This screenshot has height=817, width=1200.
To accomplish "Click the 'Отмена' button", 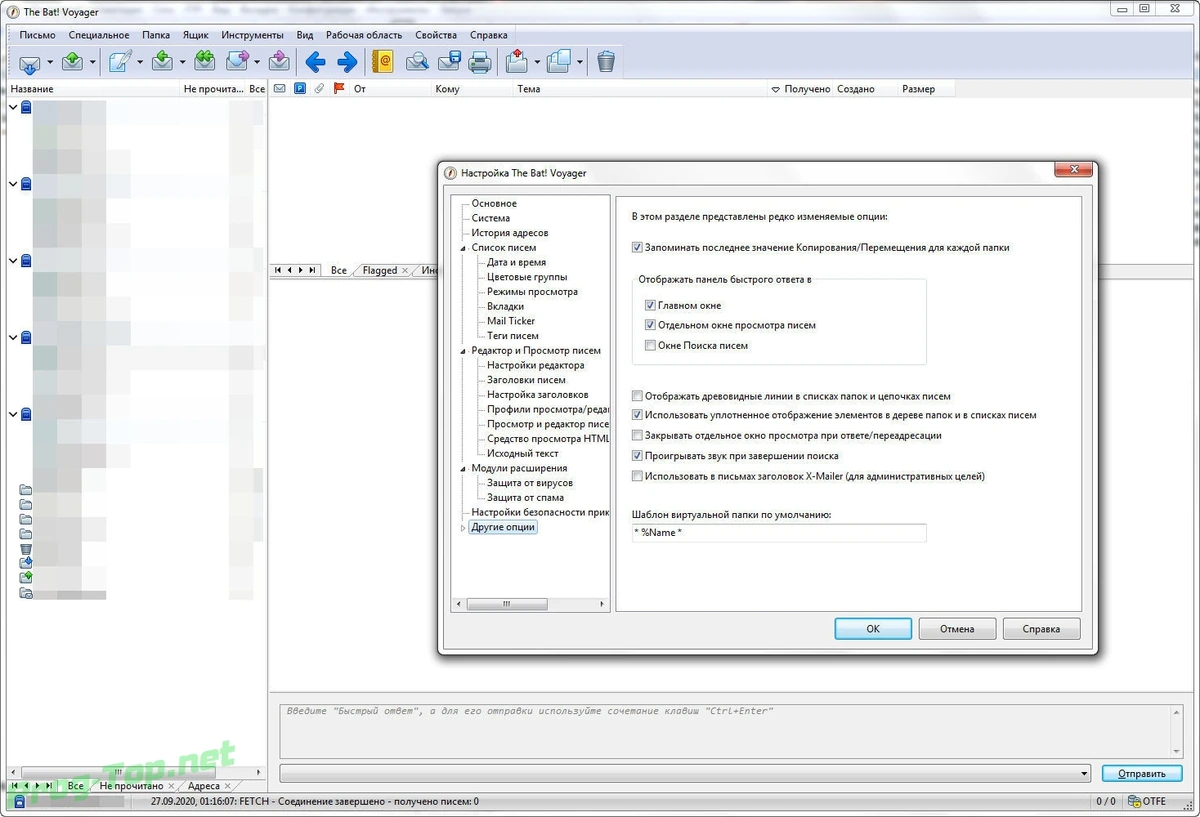I will click(957, 629).
